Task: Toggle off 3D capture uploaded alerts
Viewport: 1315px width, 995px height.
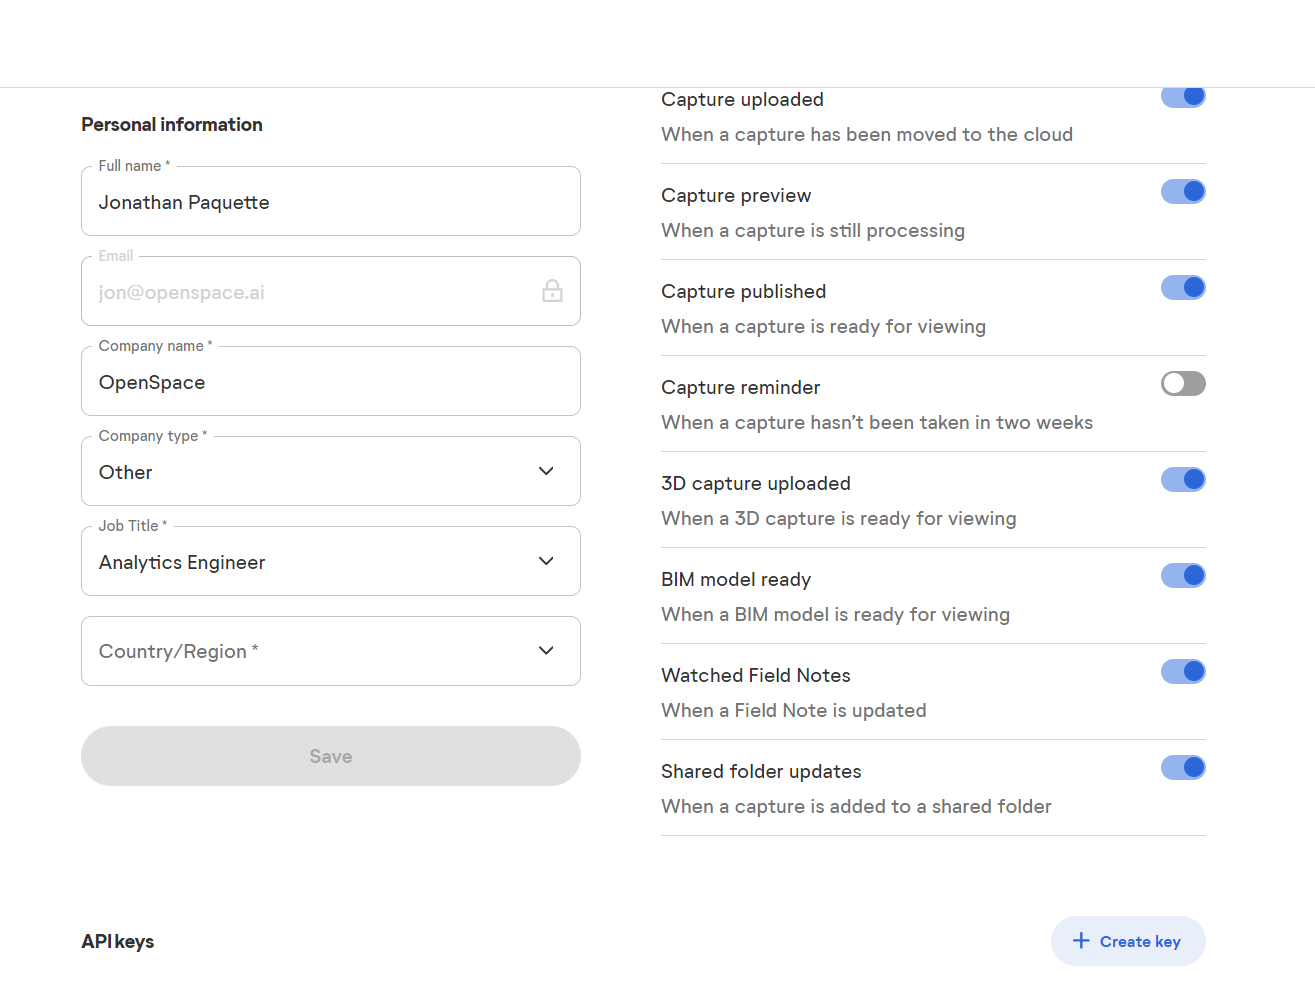Action: [x=1183, y=479]
